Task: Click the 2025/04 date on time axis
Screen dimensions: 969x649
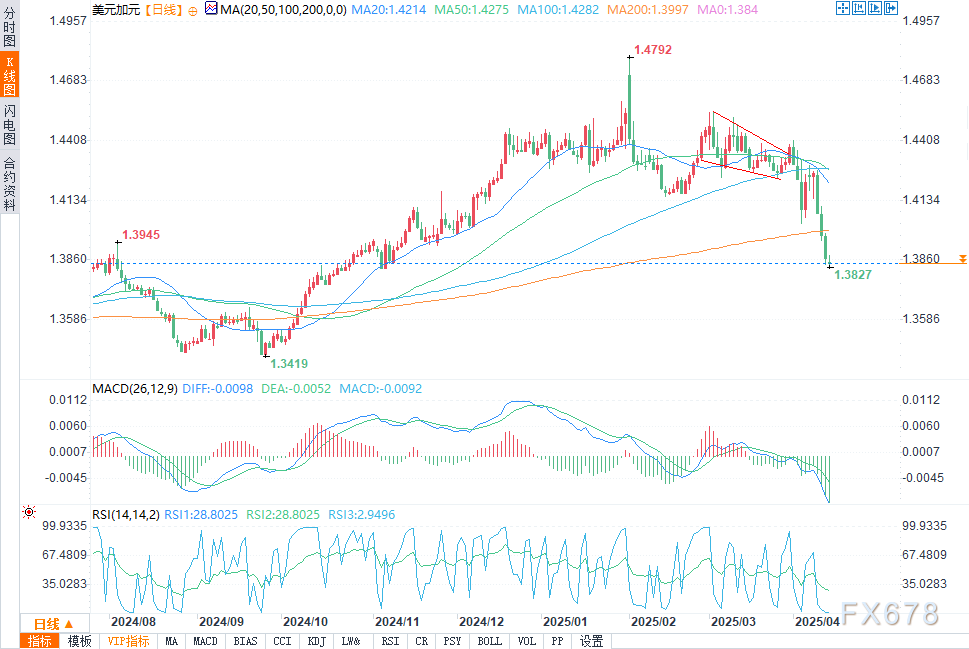Action: [817, 622]
